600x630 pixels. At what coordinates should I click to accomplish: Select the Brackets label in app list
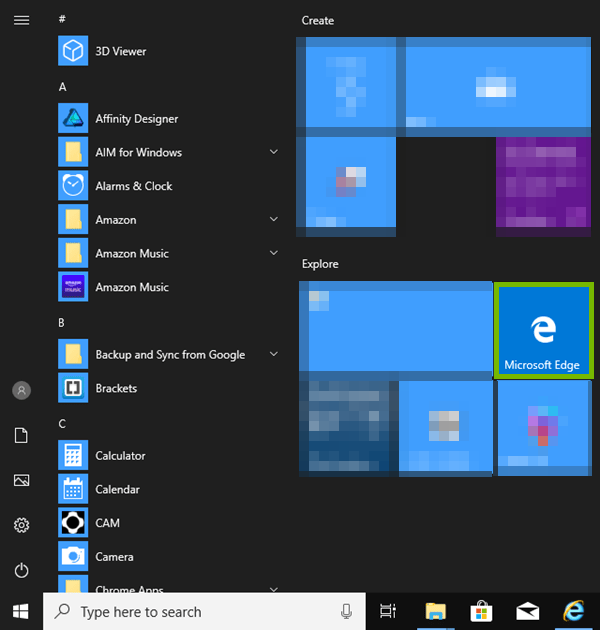[x=116, y=389]
